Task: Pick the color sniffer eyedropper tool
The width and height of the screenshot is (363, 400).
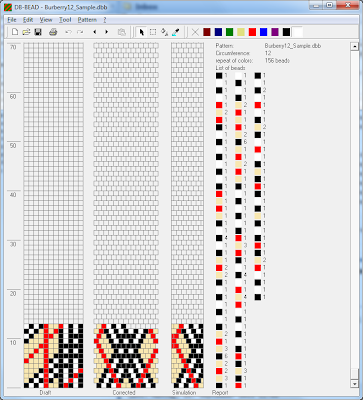Action: [x=176, y=32]
